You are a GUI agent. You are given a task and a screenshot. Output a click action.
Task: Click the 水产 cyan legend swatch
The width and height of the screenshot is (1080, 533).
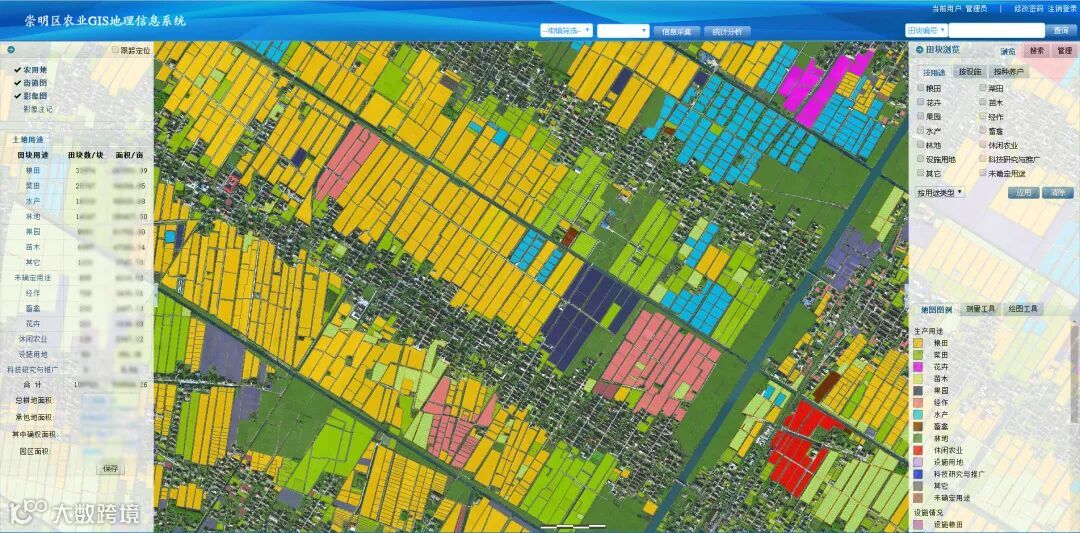(x=918, y=414)
